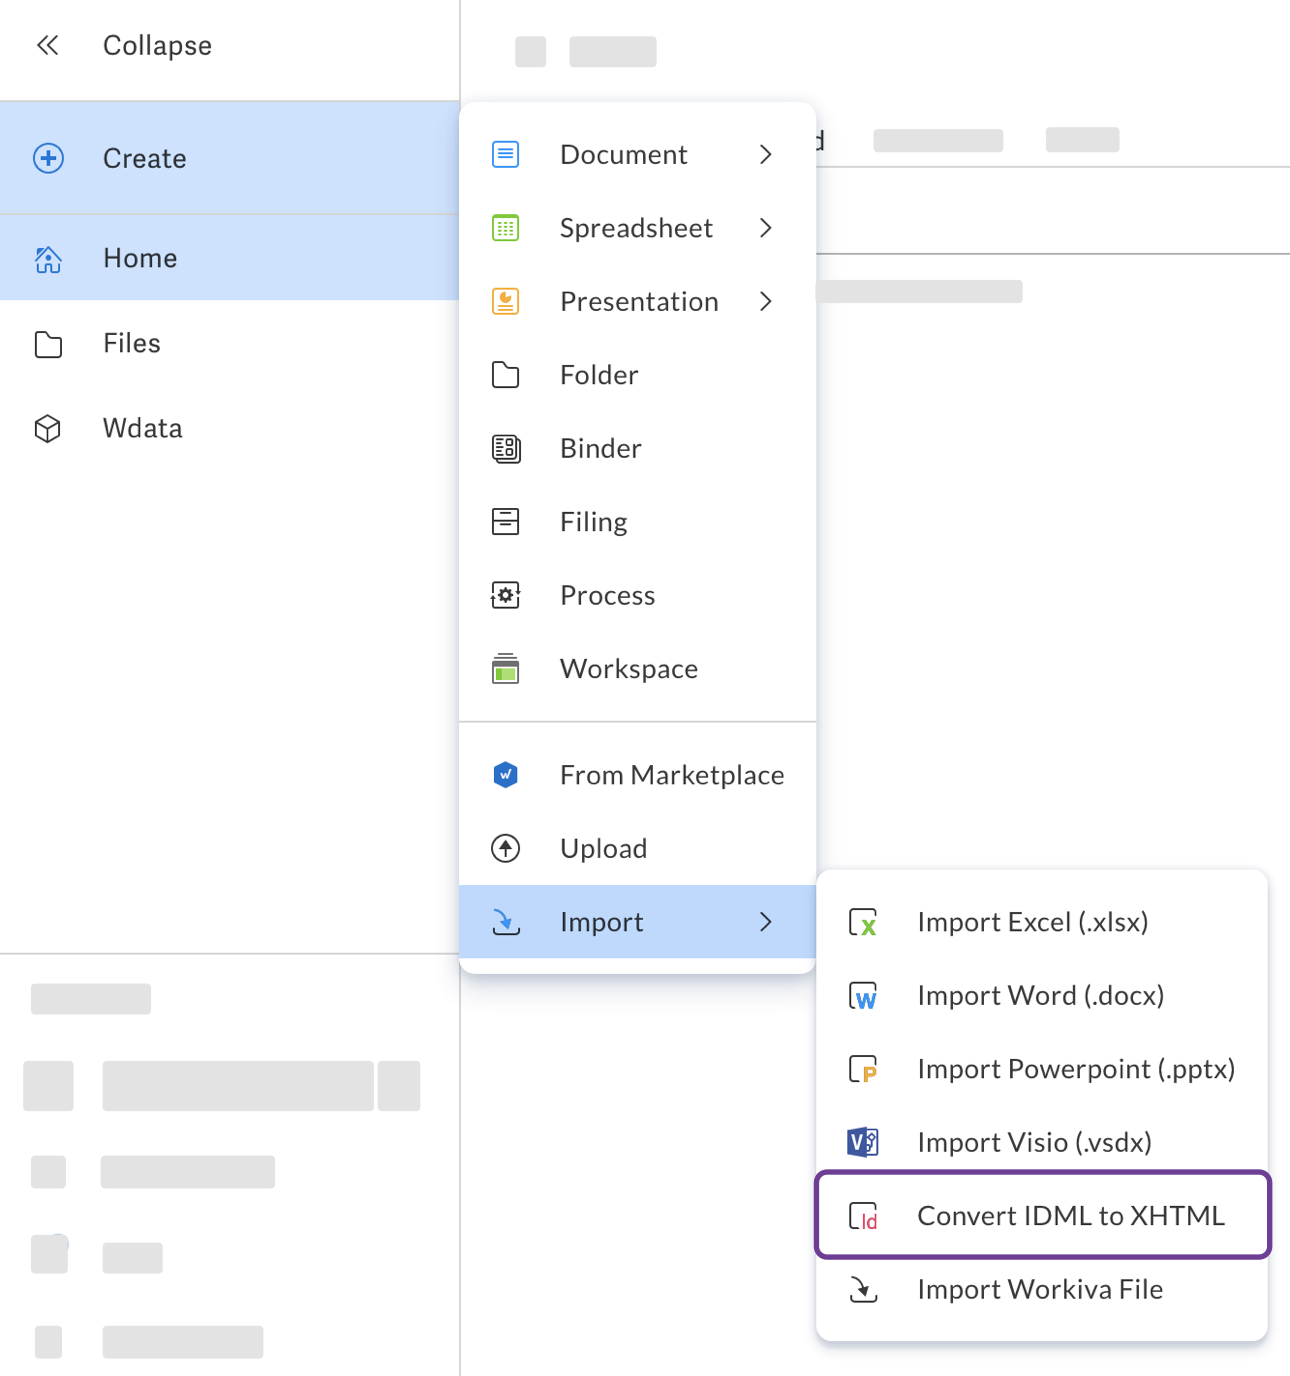Click the Import Visio (.vsdx) icon
Image resolution: width=1290 pixels, height=1376 pixels.
pos(862,1142)
